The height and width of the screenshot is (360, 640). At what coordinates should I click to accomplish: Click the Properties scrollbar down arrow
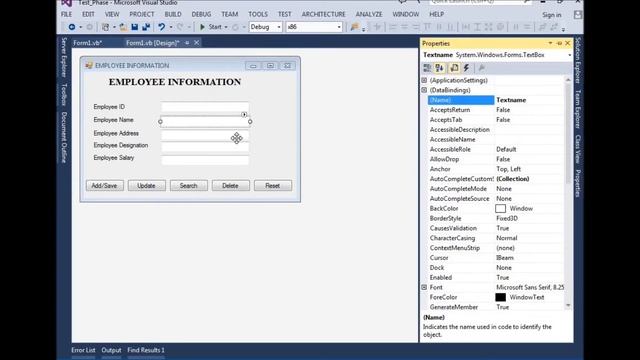click(568, 306)
